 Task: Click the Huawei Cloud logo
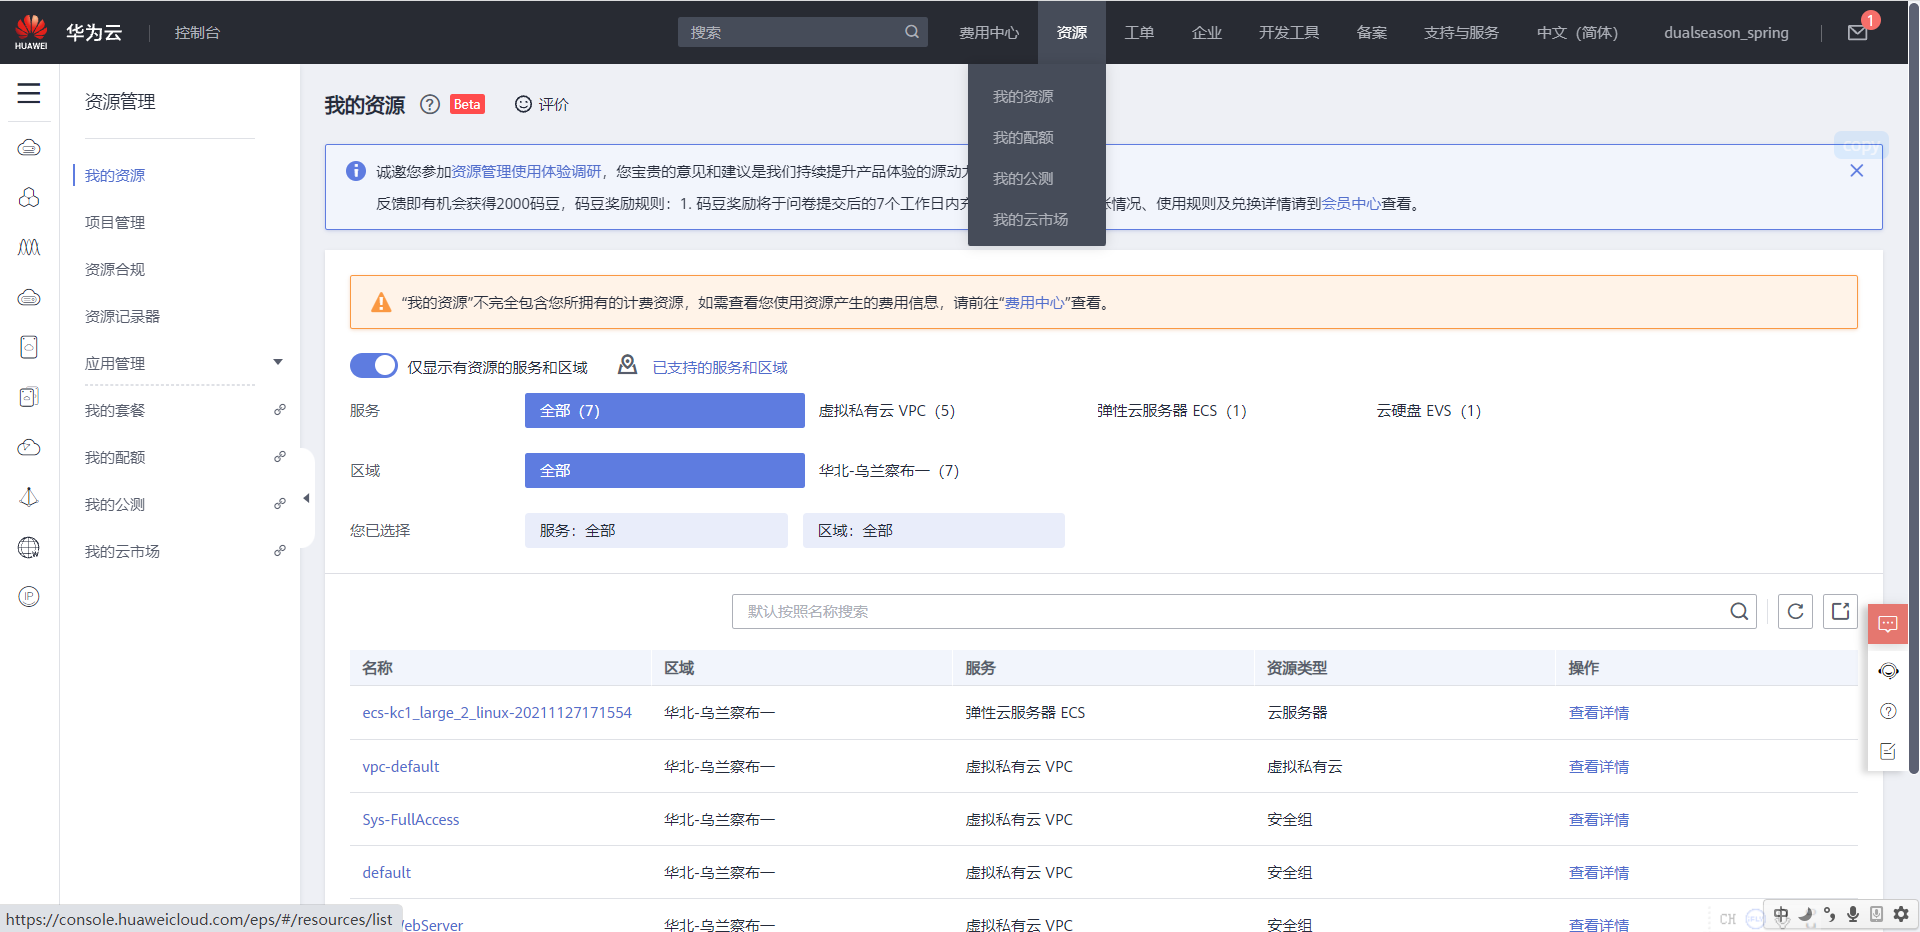pyautogui.click(x=31, y=32)
